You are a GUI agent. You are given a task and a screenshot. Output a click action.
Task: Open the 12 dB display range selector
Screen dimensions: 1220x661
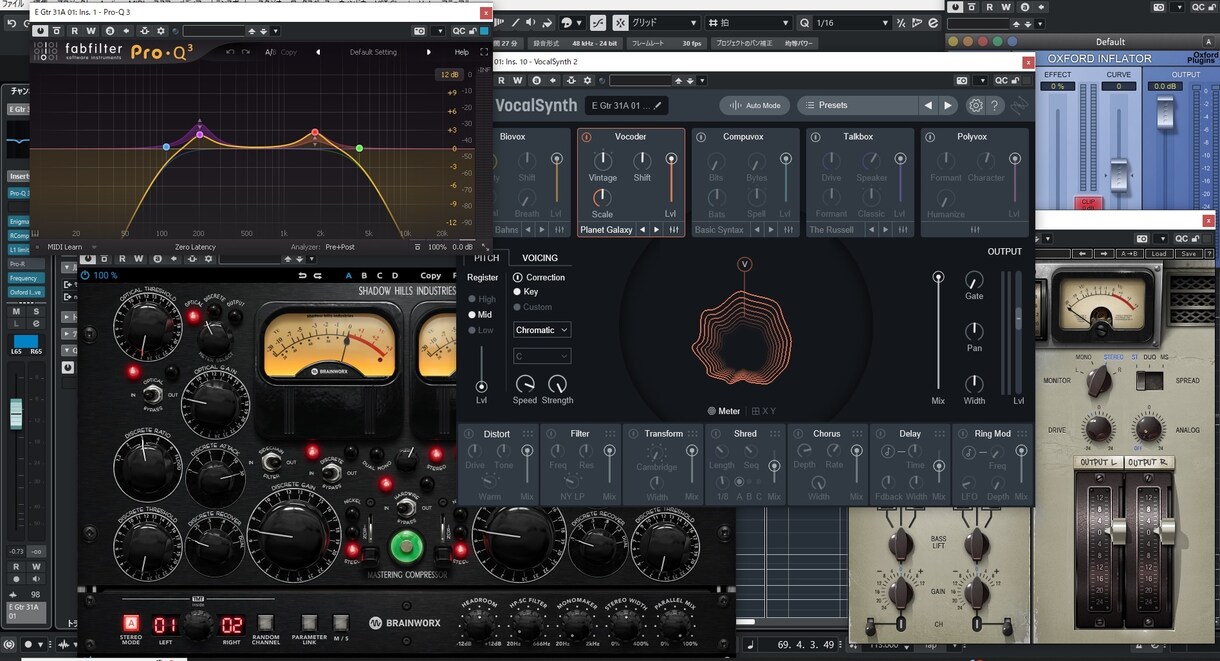click(x=447, y=75)
